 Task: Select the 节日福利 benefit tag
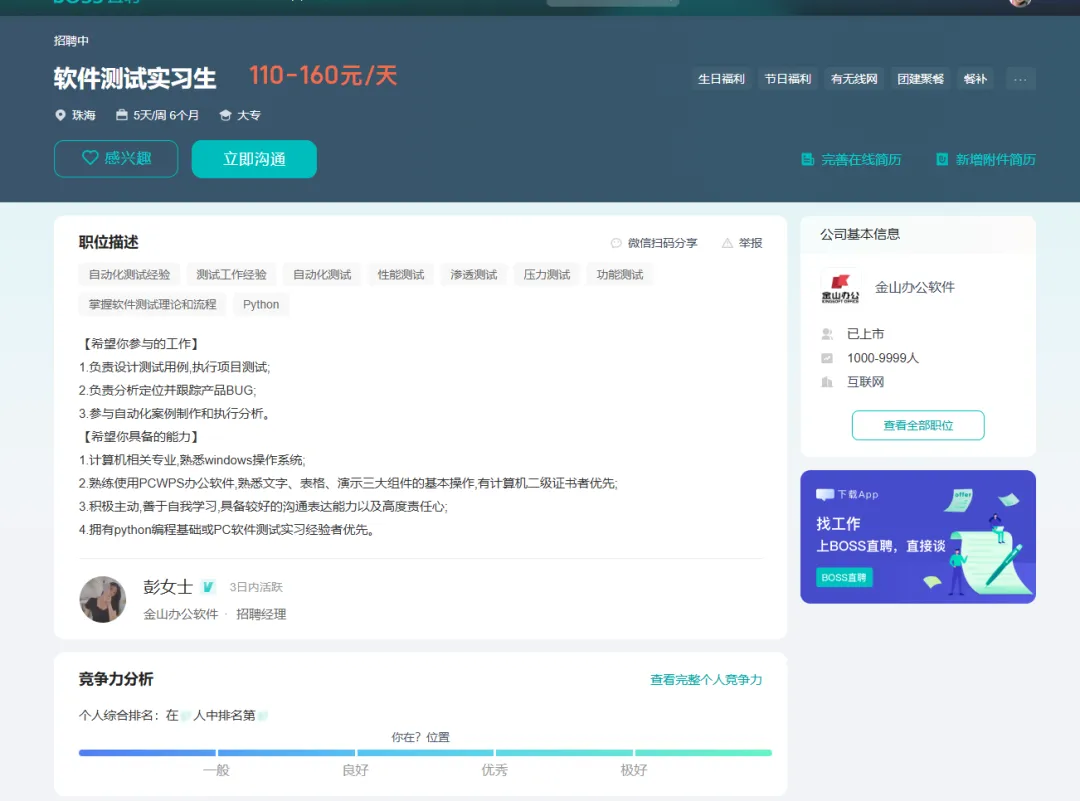(788, 79)
